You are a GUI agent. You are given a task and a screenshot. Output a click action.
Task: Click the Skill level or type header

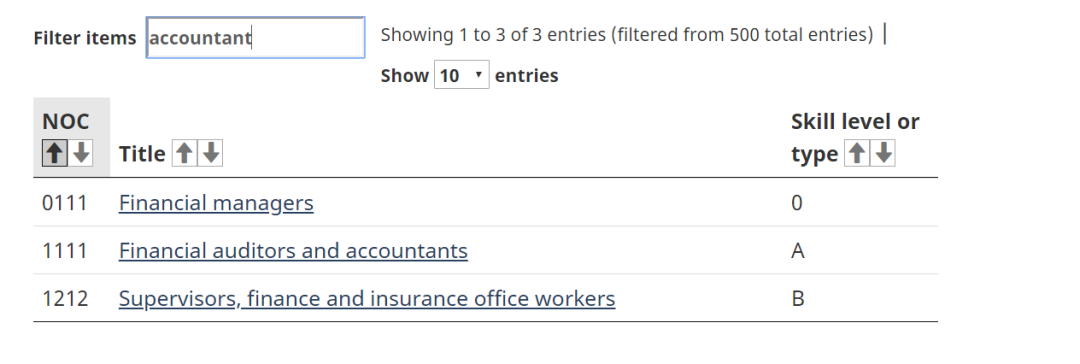pos(855,137)
